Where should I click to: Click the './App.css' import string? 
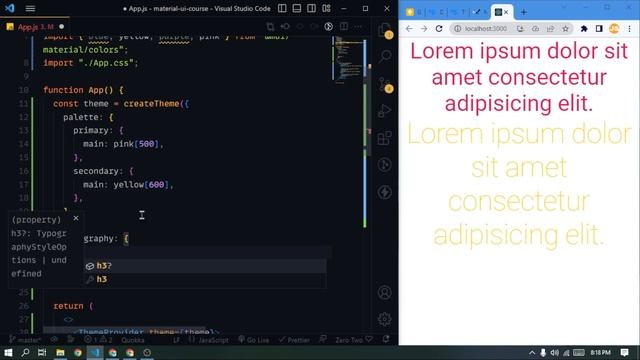coord(106,63)
